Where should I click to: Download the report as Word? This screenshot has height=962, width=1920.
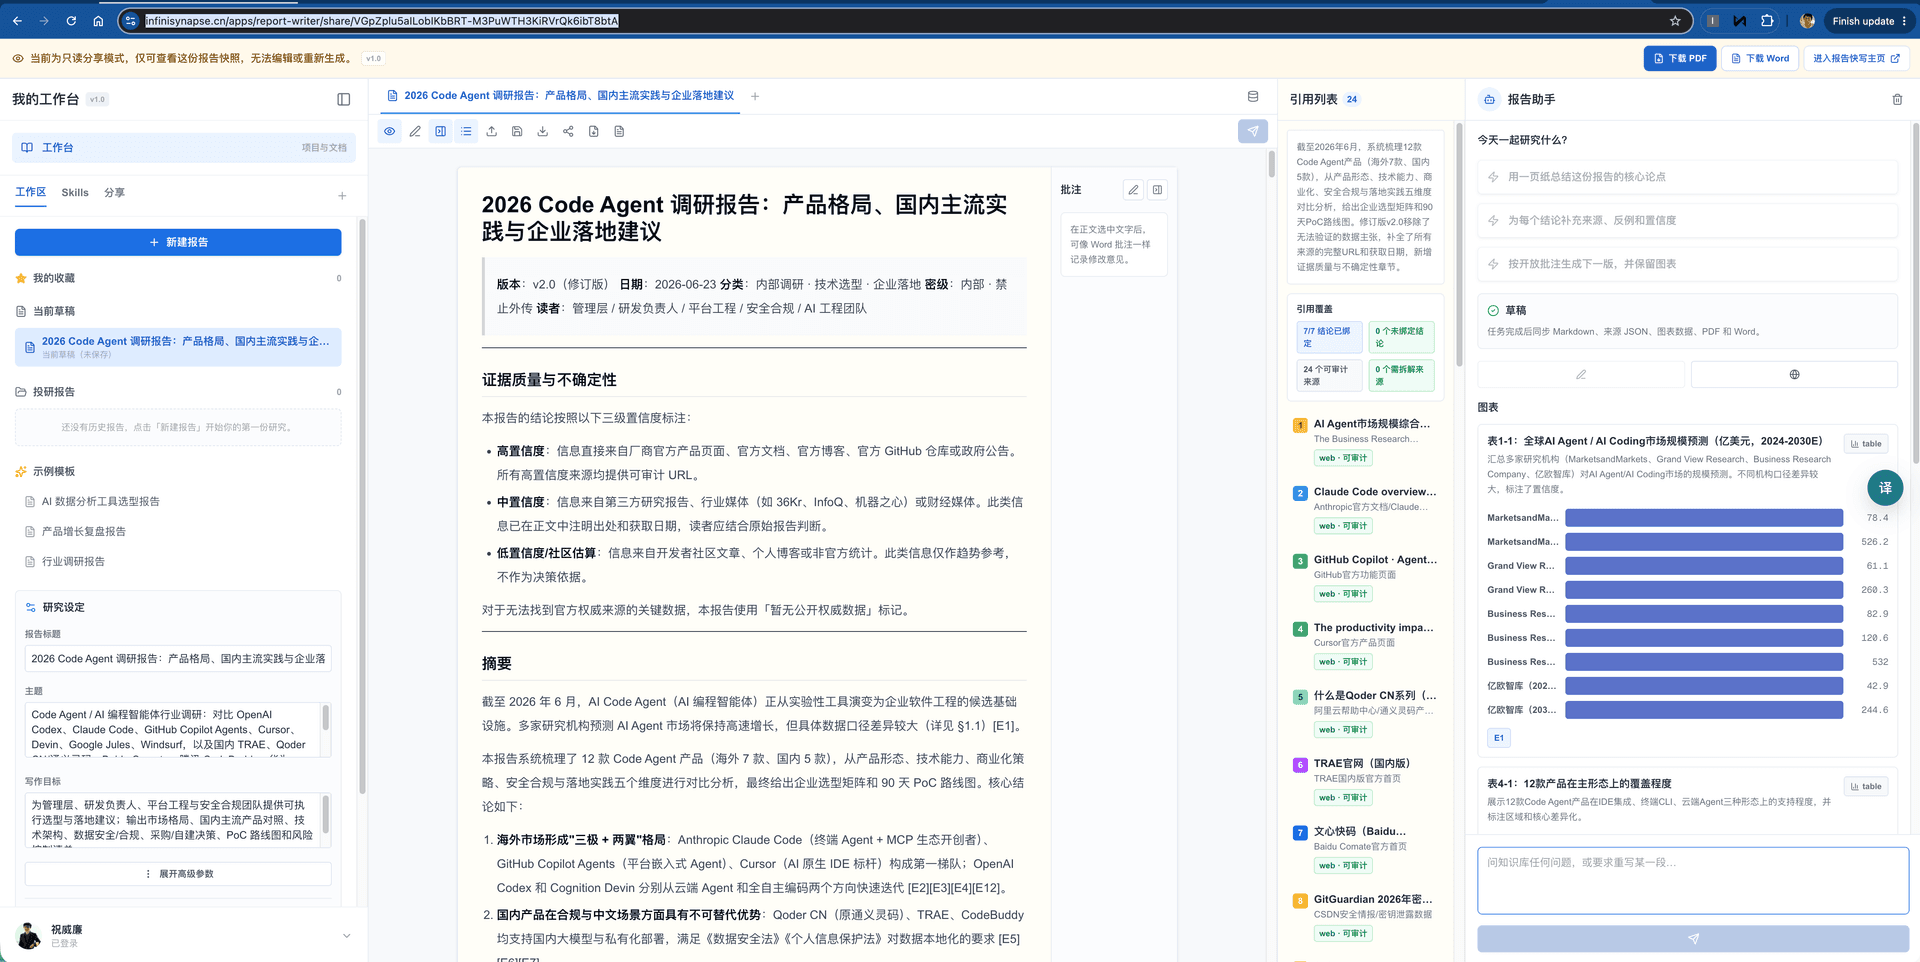tap(1759, 58)
